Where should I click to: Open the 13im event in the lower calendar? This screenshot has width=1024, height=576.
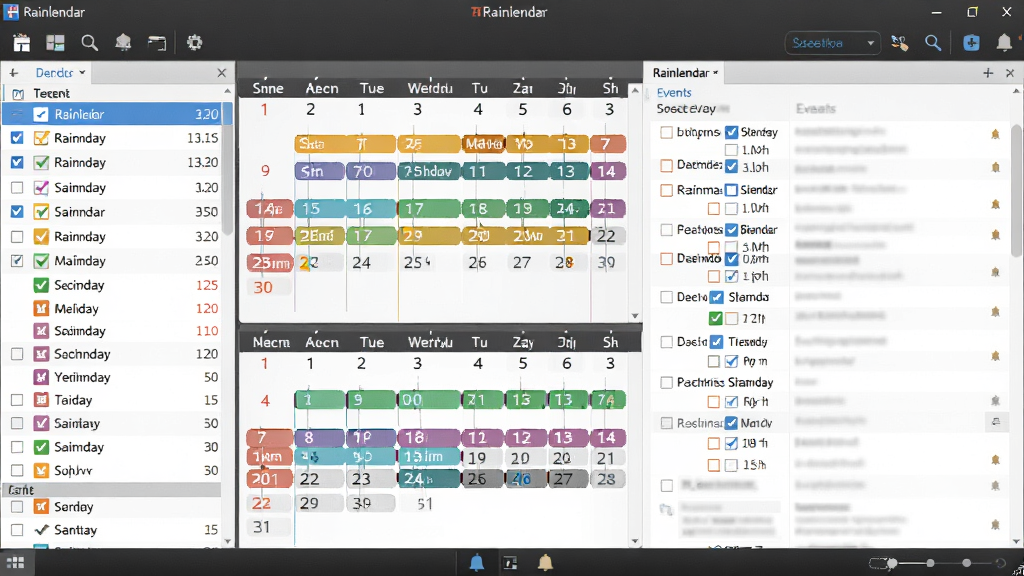click(x=428, y=456)
